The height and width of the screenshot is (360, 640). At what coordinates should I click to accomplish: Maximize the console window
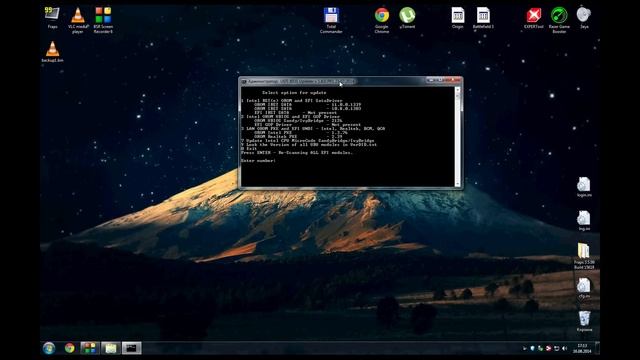(x=440, y=80)
